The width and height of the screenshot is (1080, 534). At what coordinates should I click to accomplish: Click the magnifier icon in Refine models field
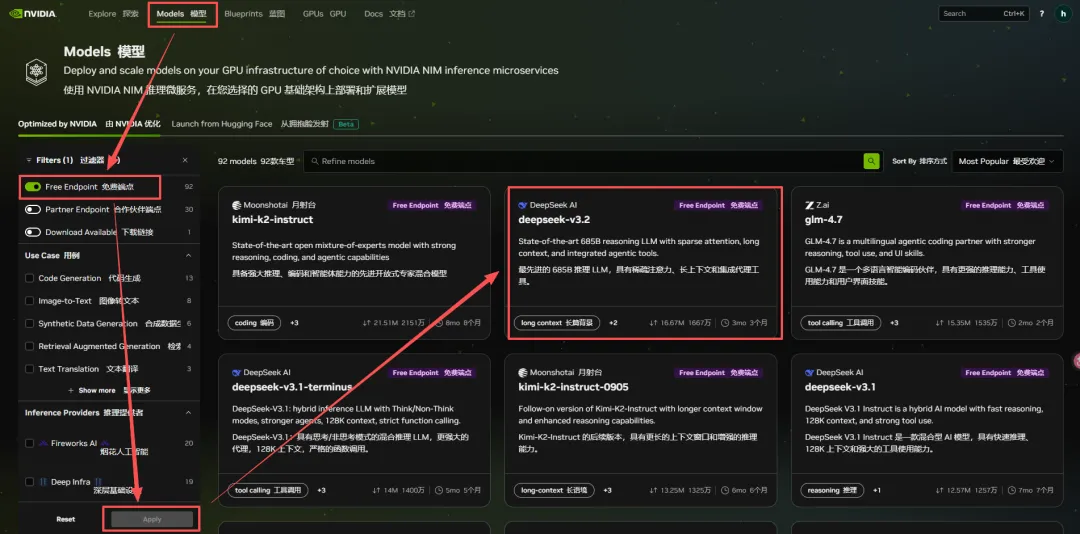tap(315, 161)
